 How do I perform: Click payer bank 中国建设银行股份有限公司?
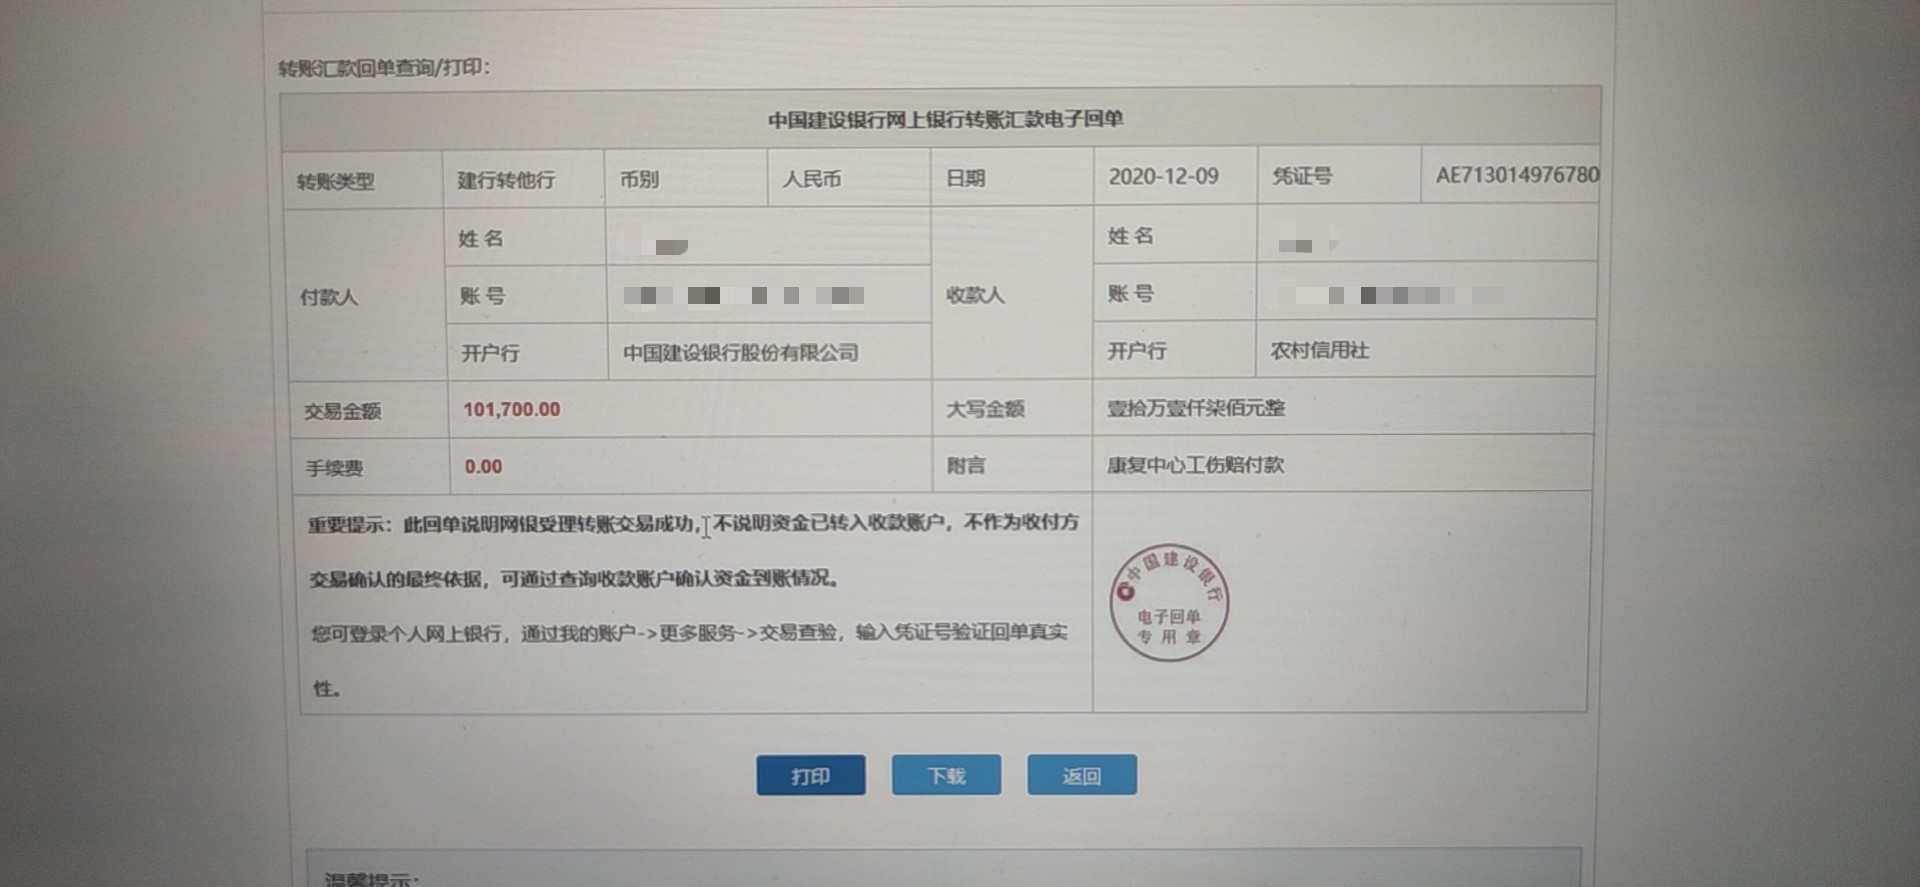point(740,352)
